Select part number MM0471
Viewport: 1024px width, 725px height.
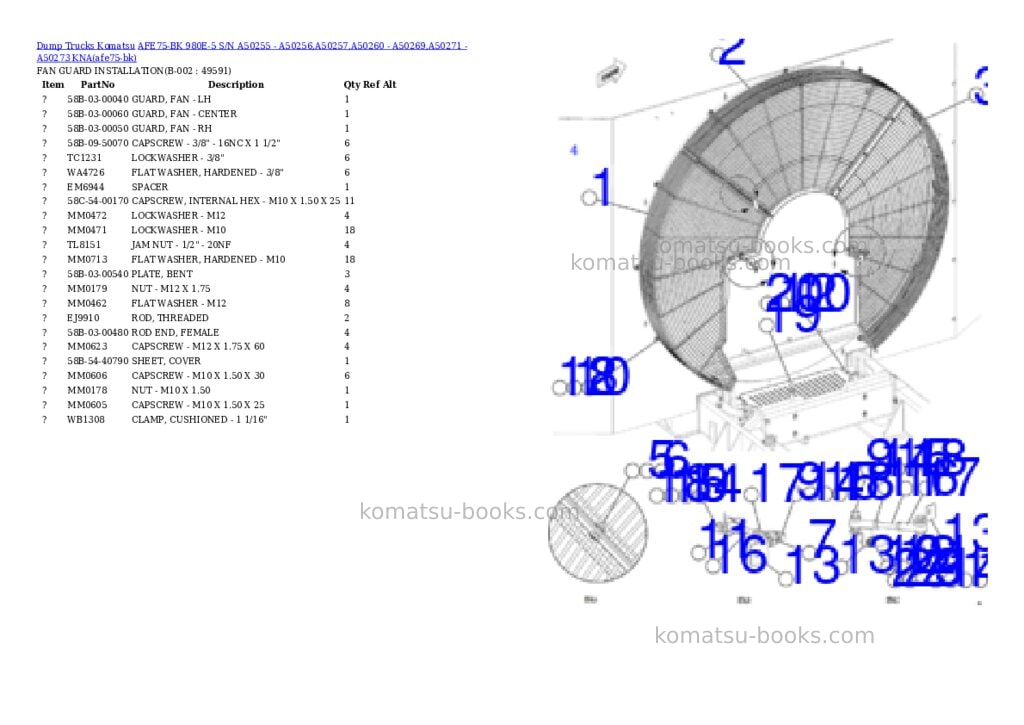87,230
